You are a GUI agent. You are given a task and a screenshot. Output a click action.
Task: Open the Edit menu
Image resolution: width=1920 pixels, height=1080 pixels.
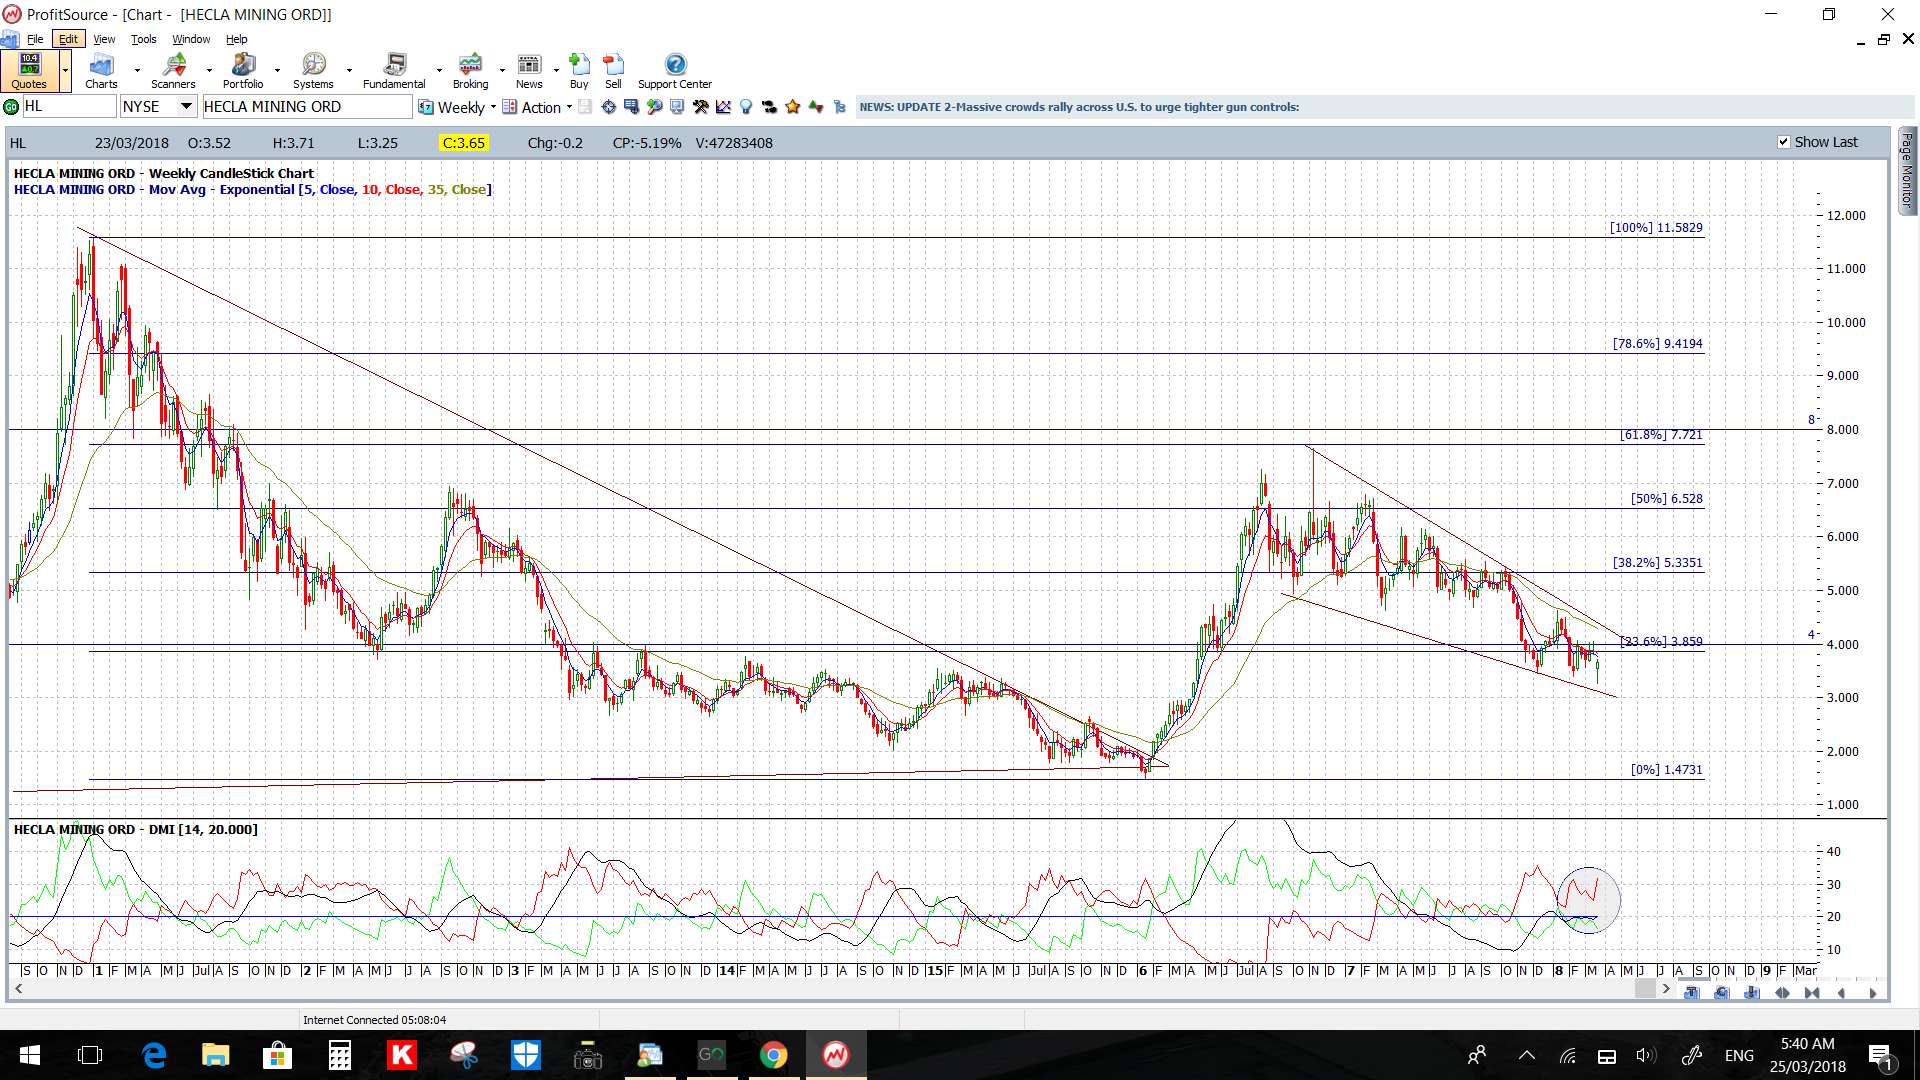coord(68,39)
